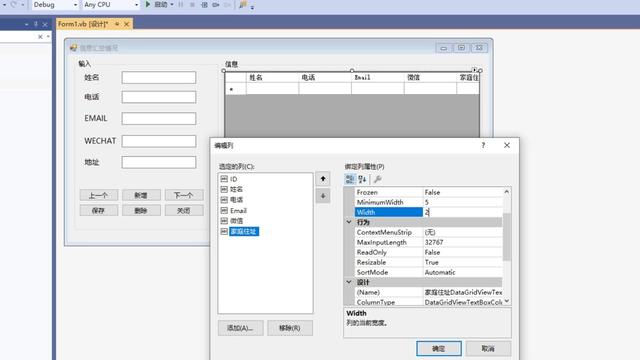
Task: Switch property grid to Alphabetical sort
Action: click(362, 179)
